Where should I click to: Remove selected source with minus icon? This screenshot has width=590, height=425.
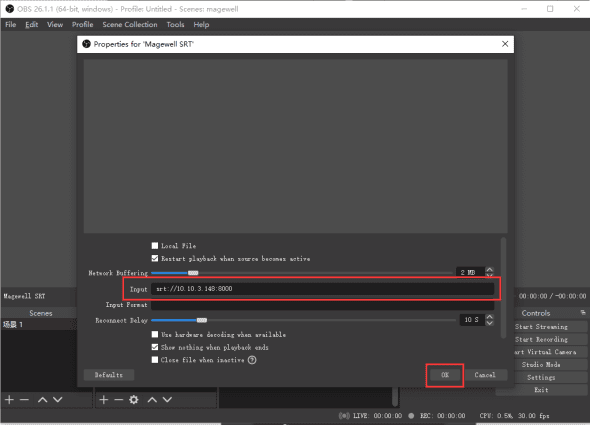point(119,399)
